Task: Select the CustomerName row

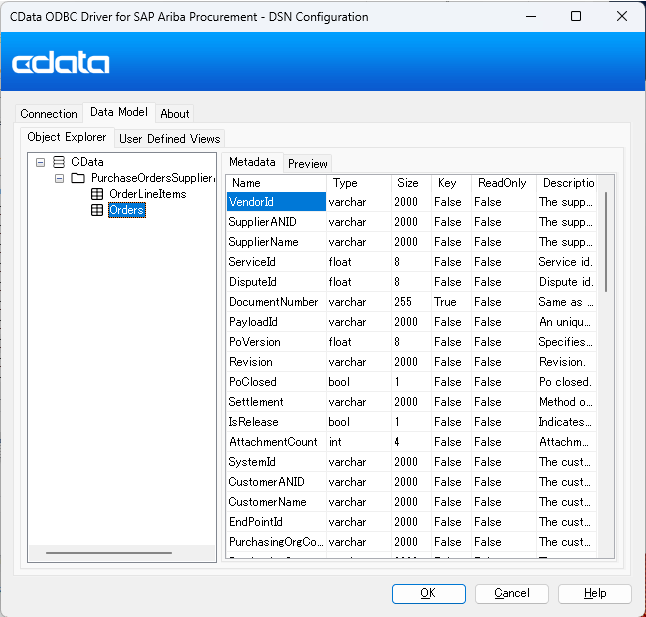Action: [x=411, y=502]
